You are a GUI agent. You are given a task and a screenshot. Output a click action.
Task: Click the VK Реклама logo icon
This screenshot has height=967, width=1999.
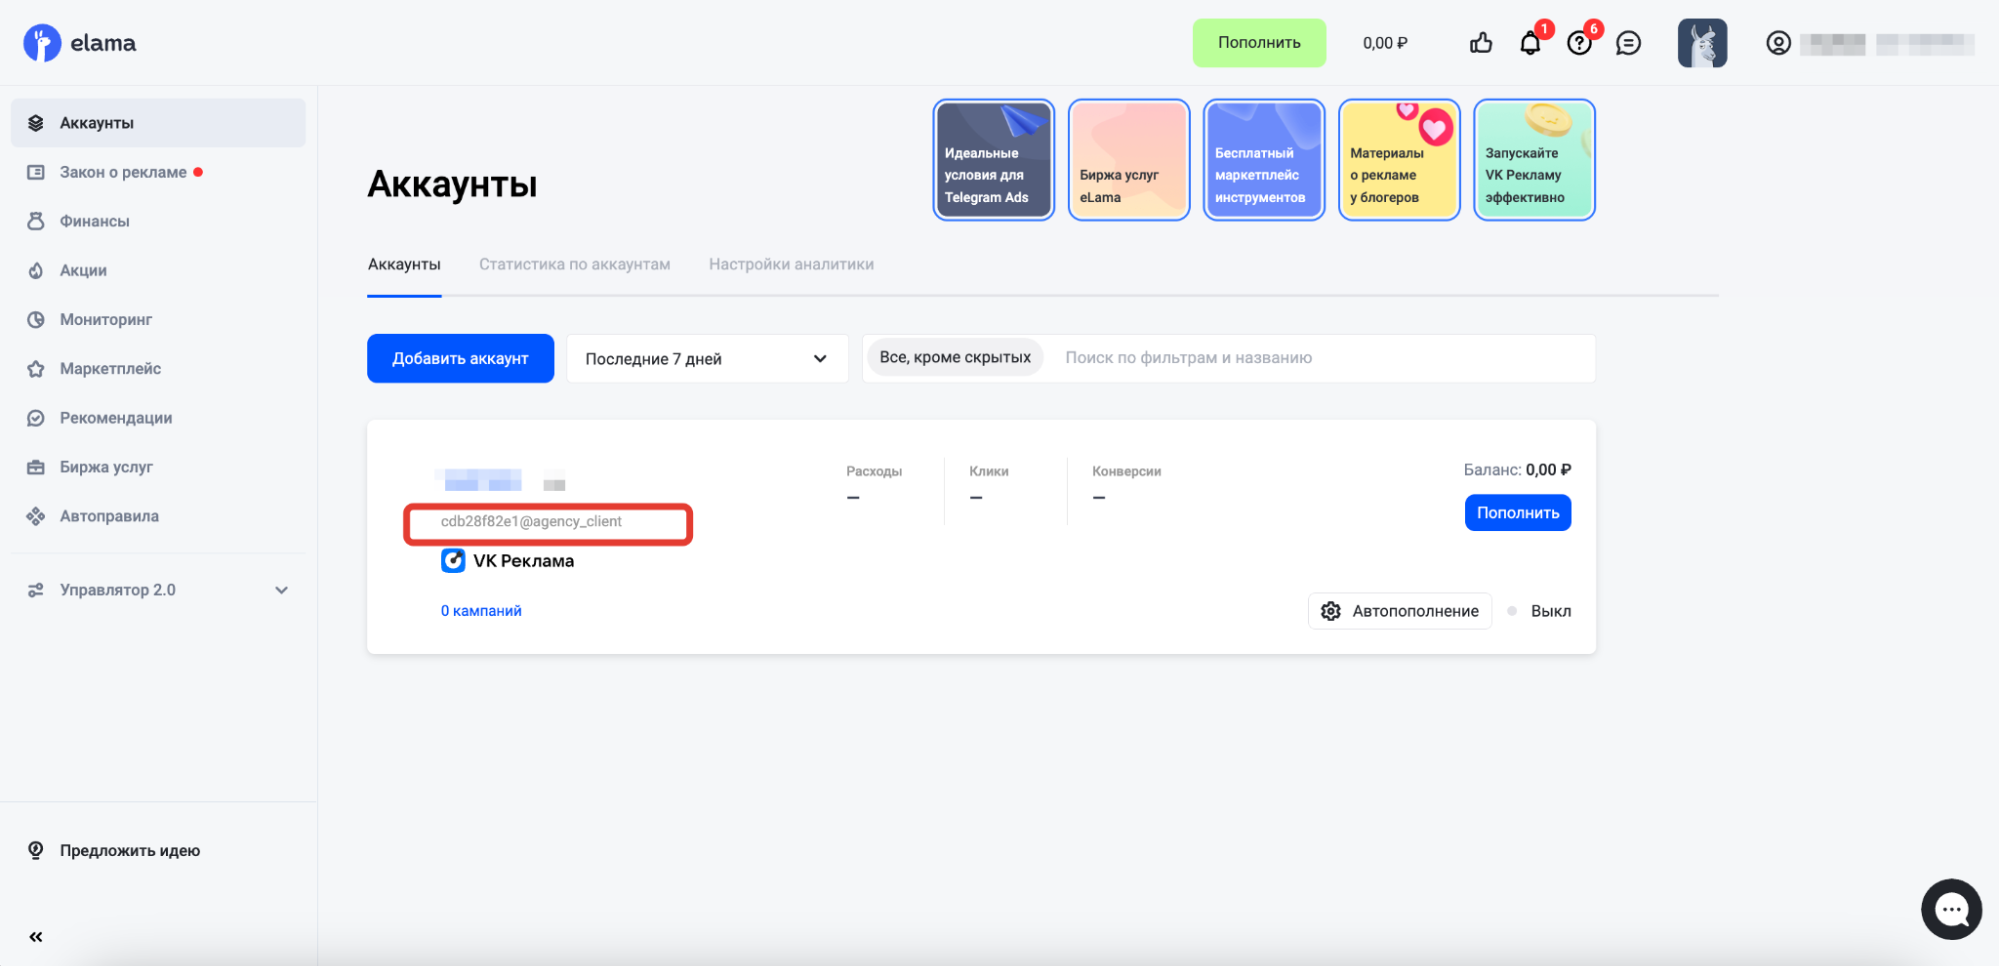(x=453, y=561)
